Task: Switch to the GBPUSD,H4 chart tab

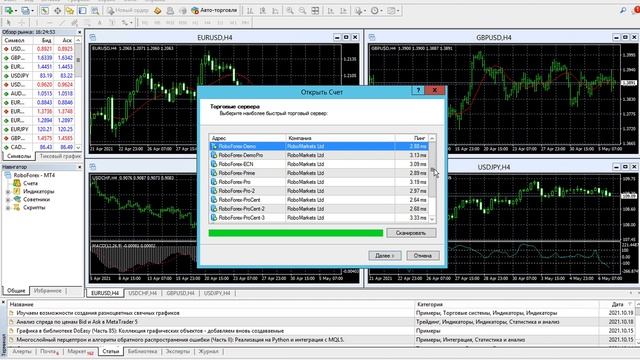Action: click(180, 293)
